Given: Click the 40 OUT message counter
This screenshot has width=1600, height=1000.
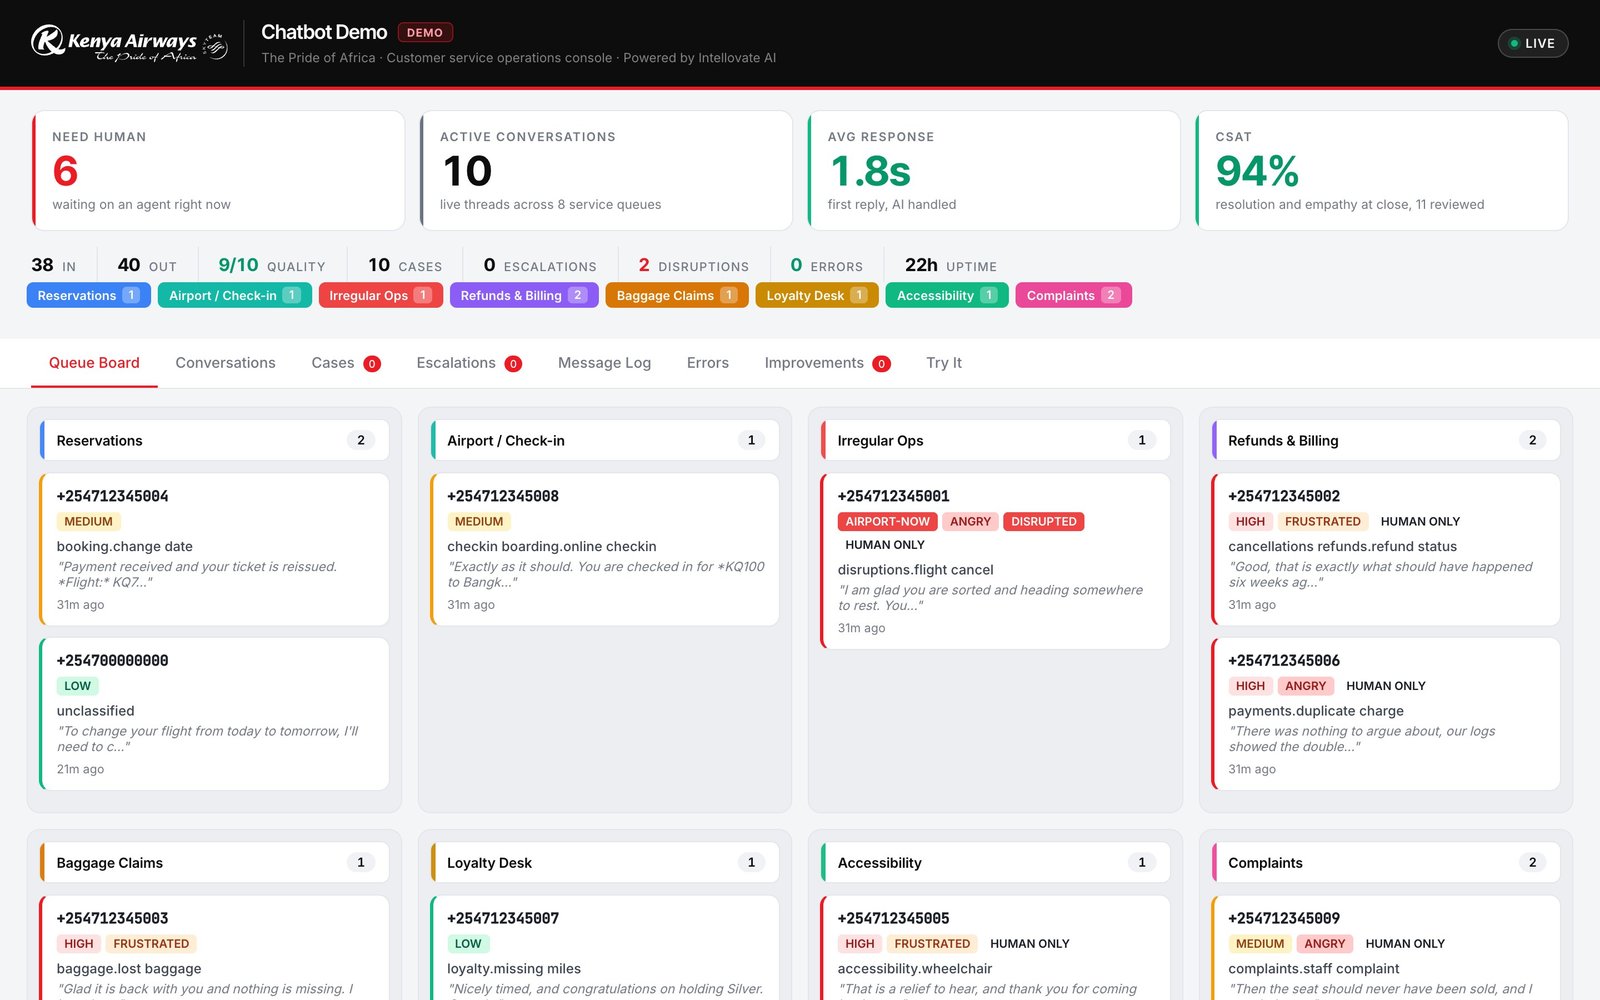Looking at the screenshot, I should point(147,265).
